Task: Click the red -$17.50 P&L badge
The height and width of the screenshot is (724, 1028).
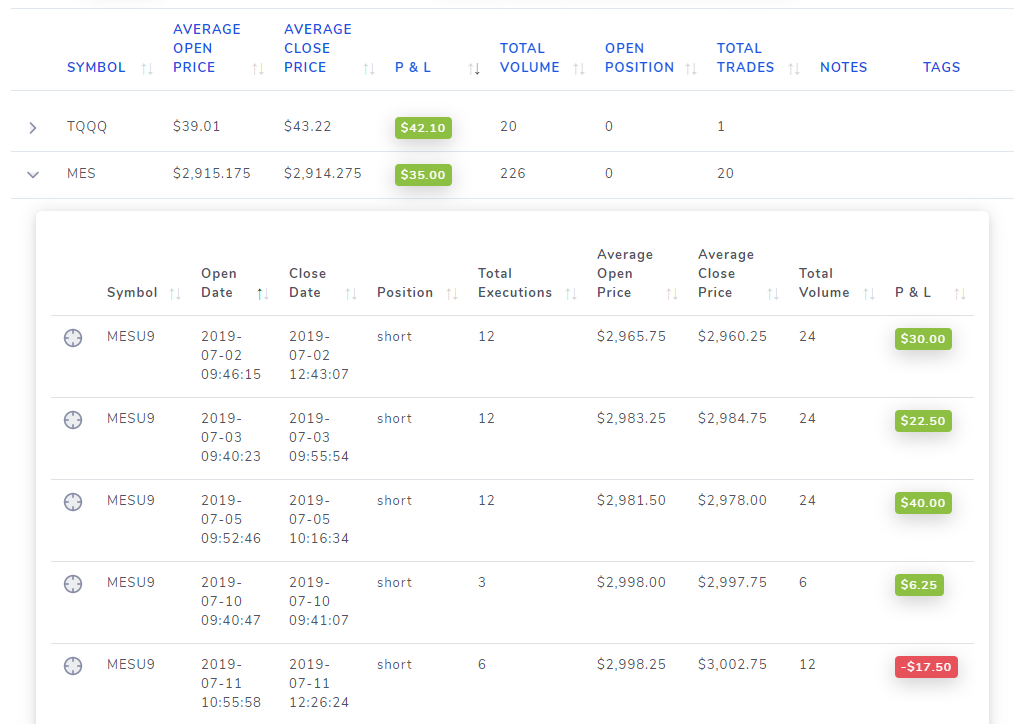Action: click(926, 667)
